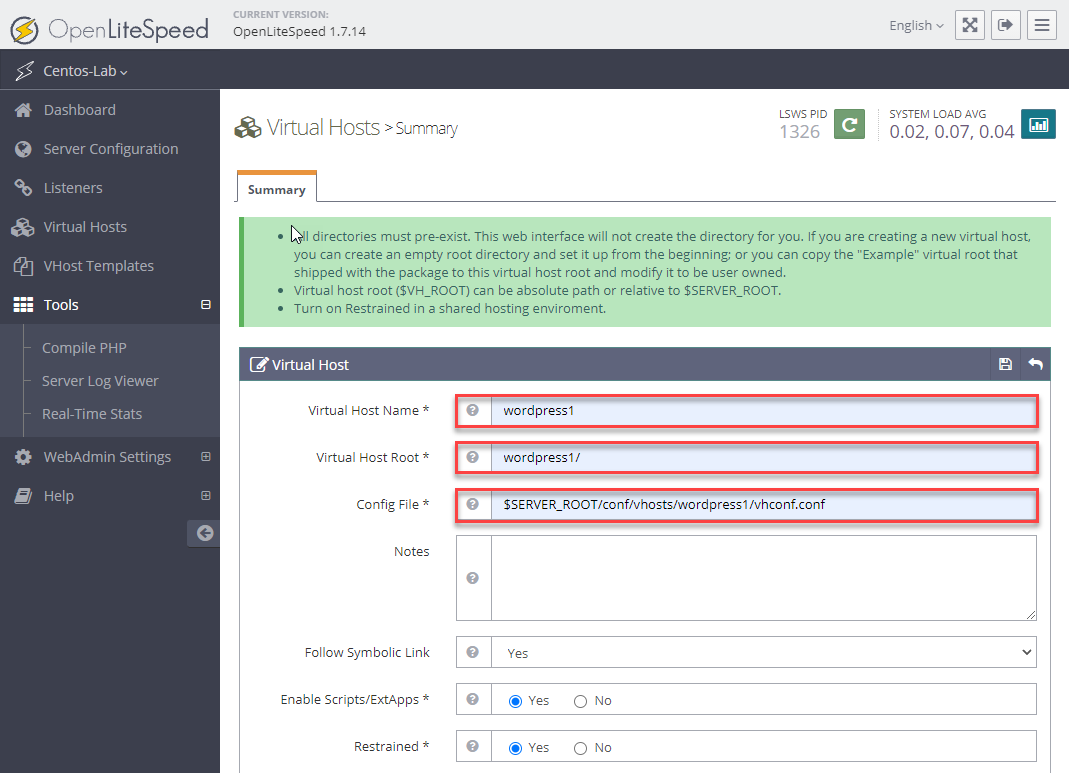Expand the WebAdmin Settings section
The height and width of the screenshot is (773, 1069).
206,457
